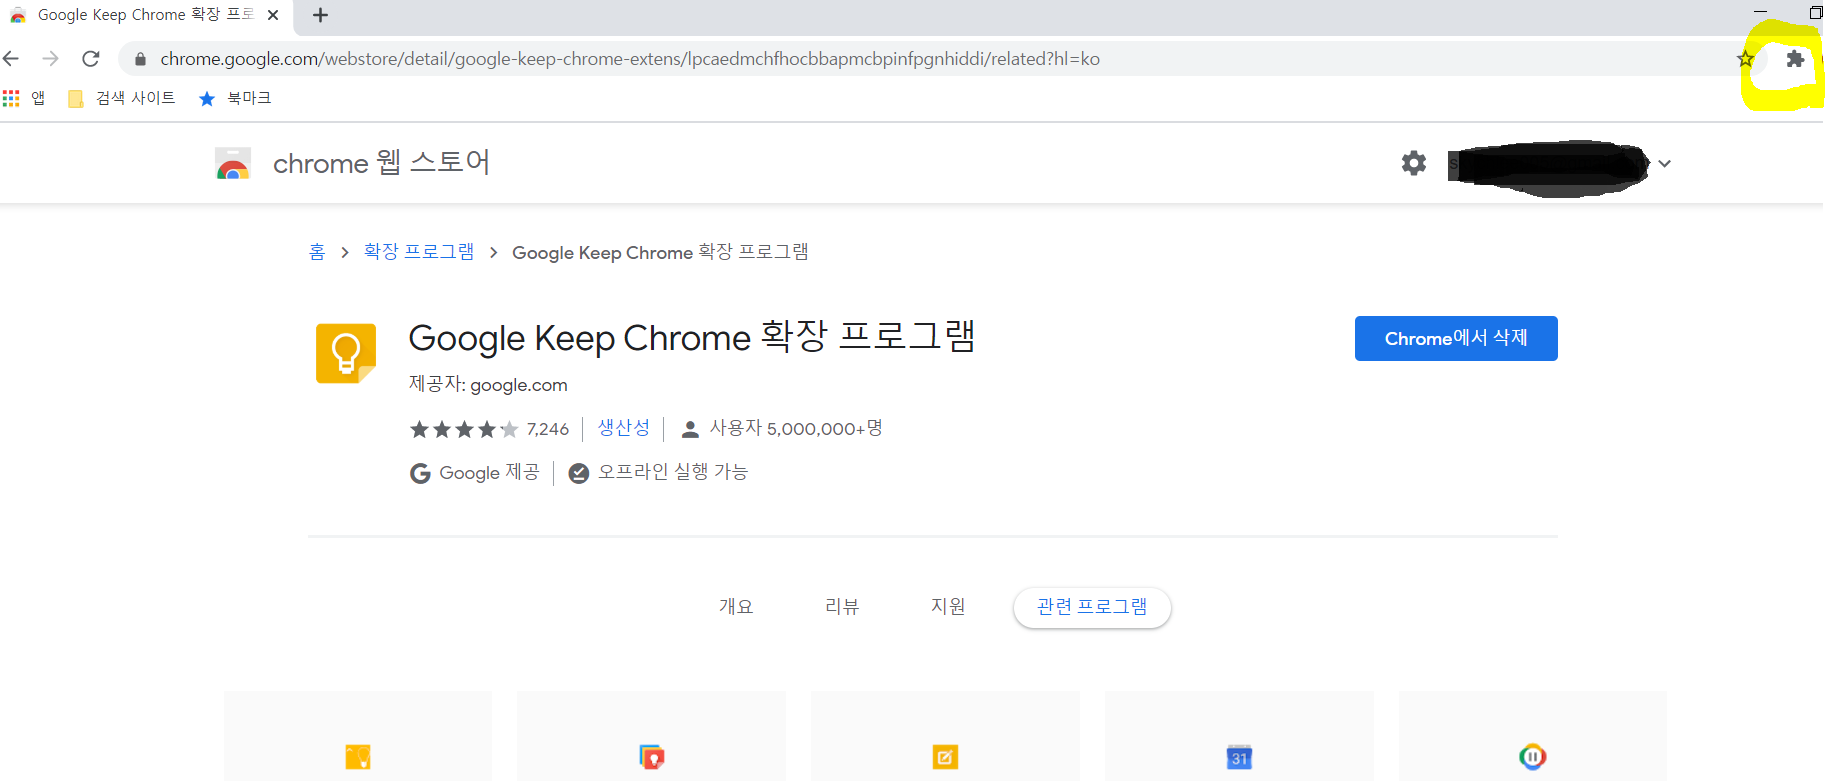
Task: Click the chrome 웹 스토어 title
Action: [381, 163]
